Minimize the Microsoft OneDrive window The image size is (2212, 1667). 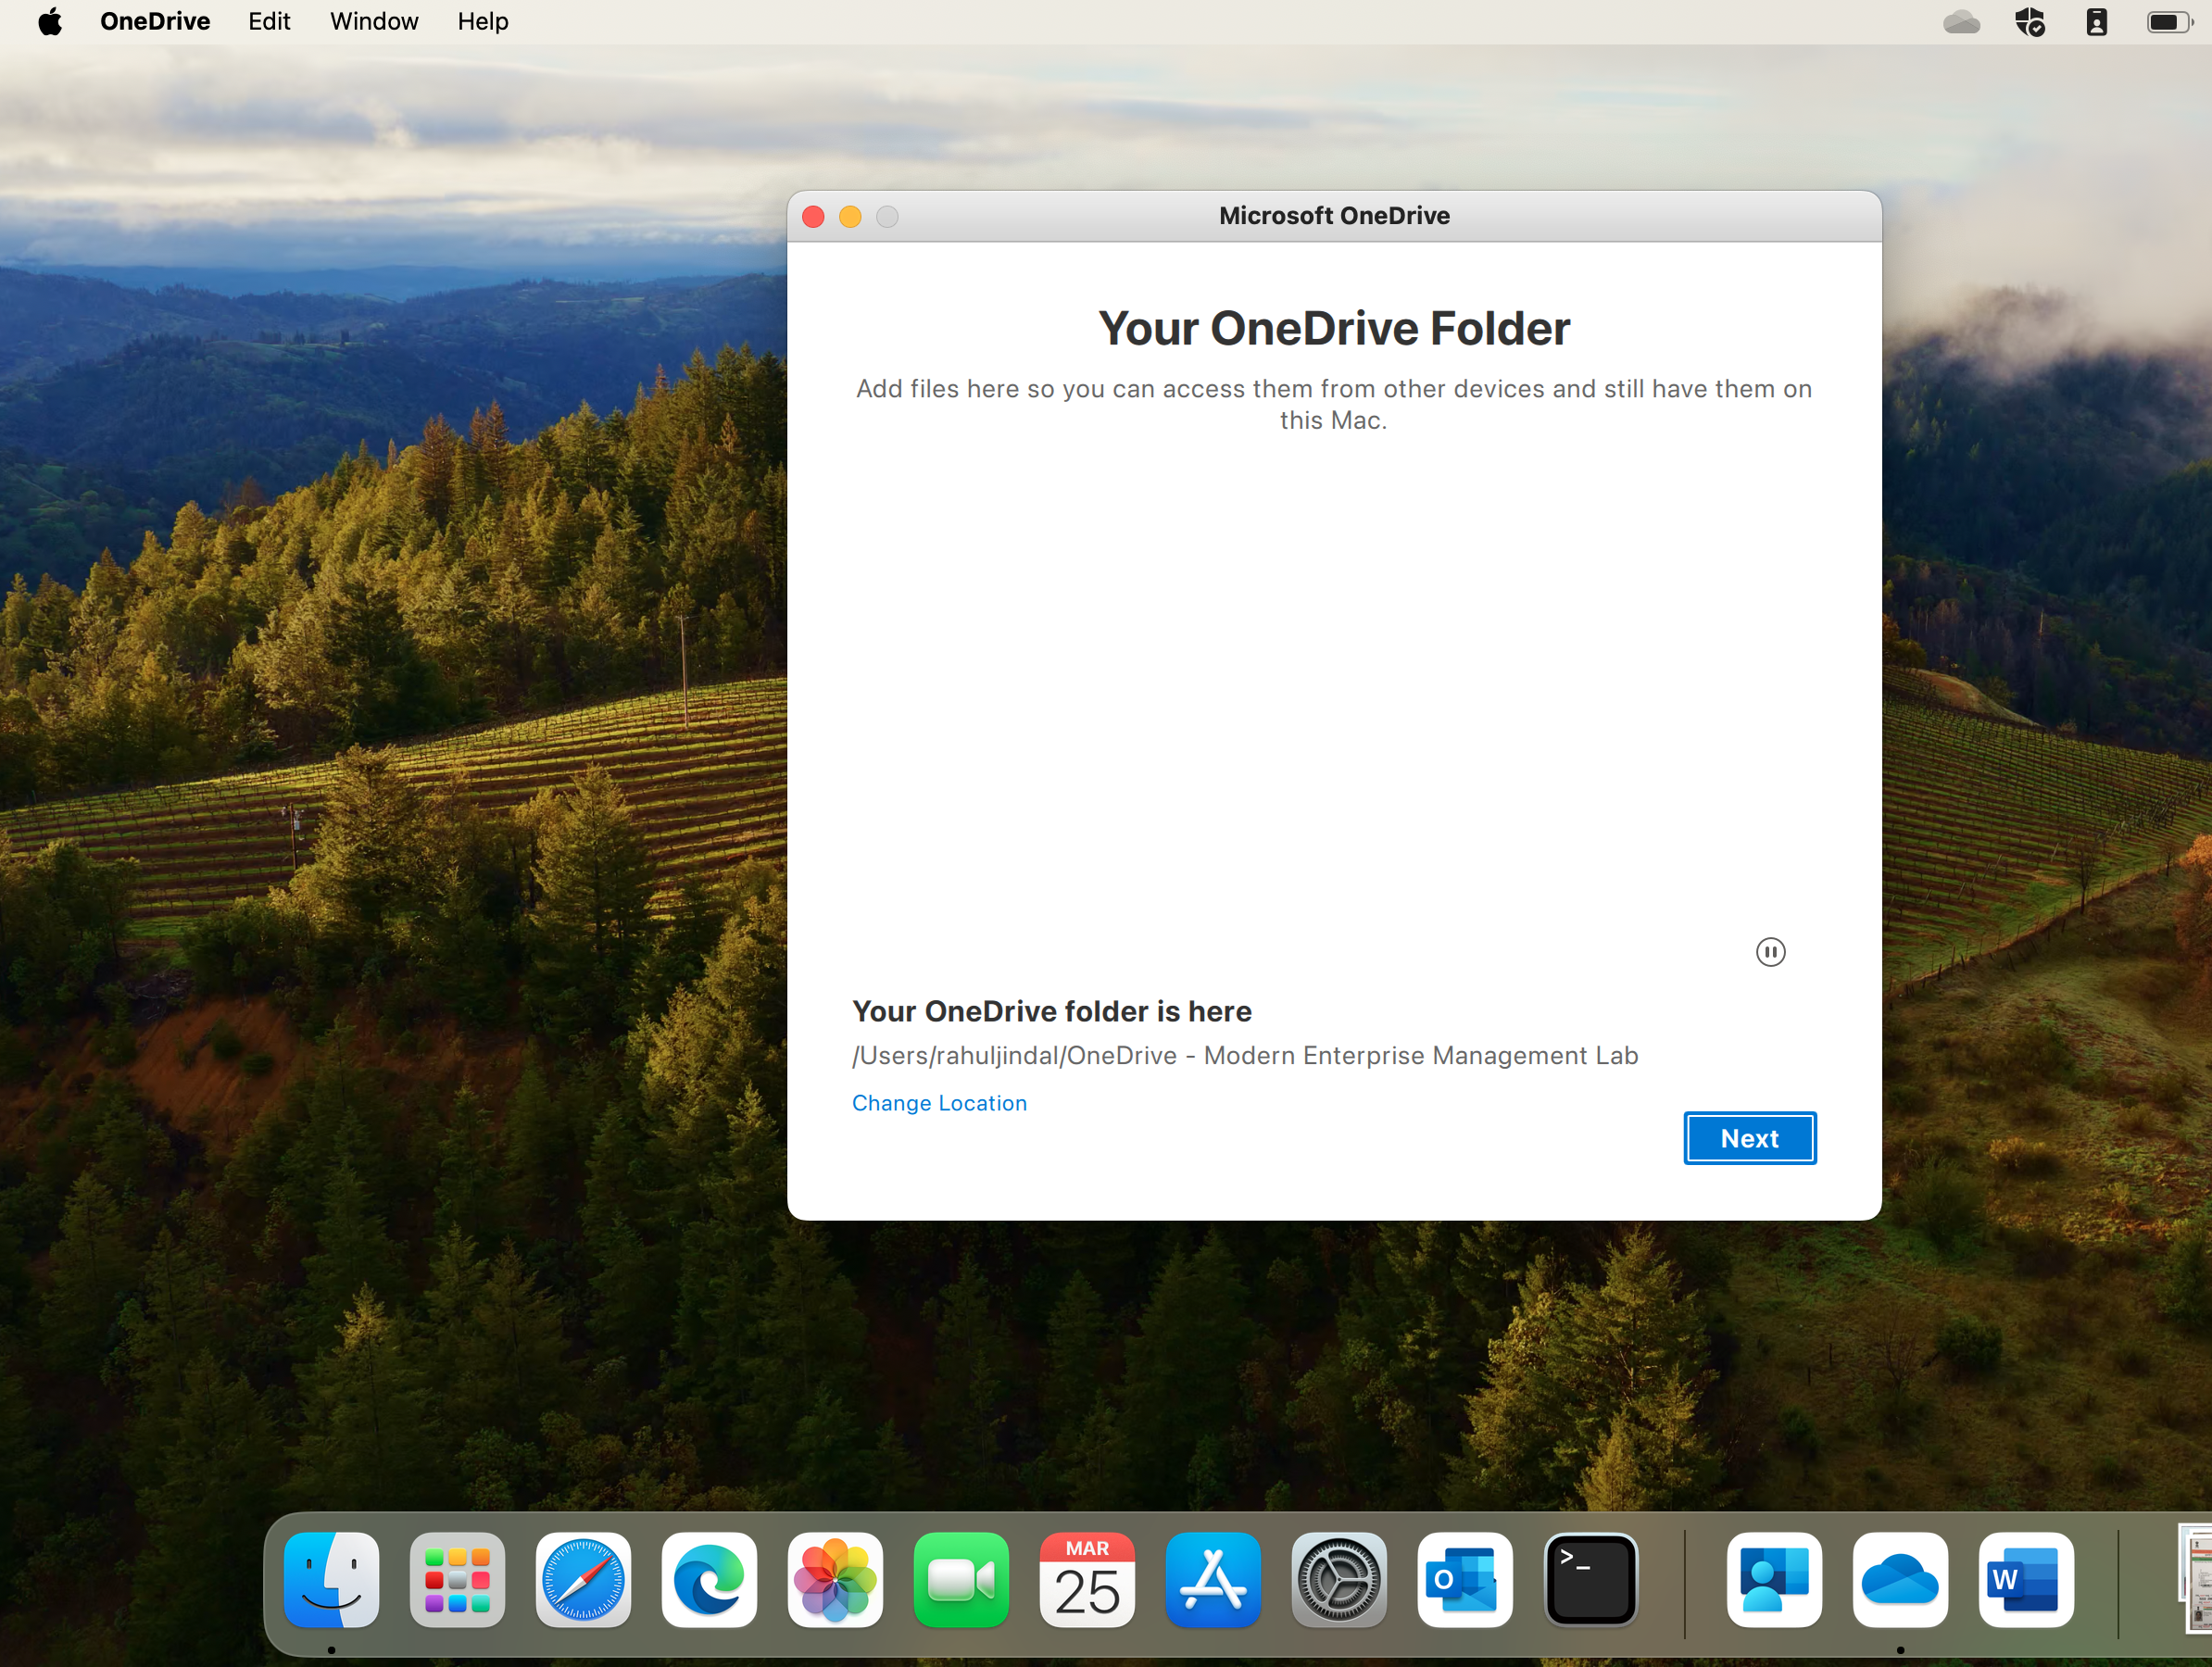[x=850, y=217]
